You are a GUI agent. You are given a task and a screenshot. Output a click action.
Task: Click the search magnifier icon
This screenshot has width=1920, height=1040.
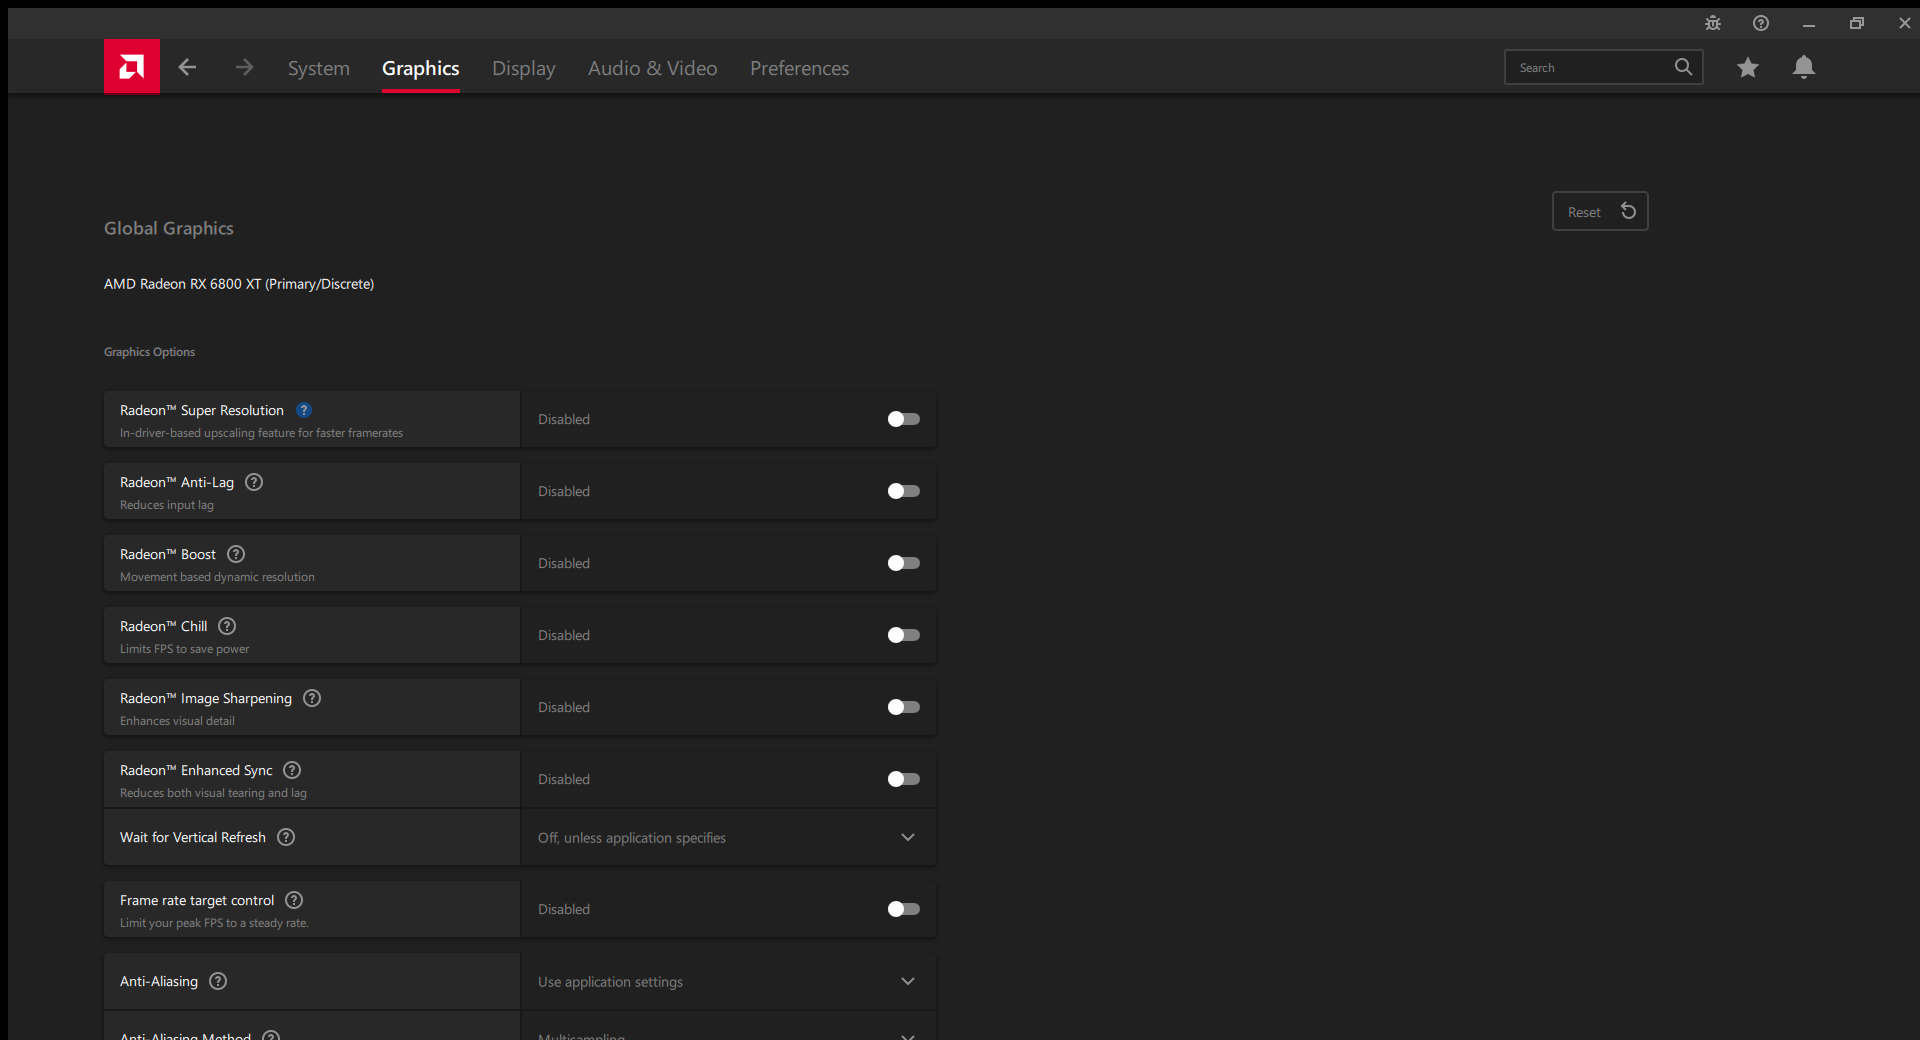[x=1684, y=67]
